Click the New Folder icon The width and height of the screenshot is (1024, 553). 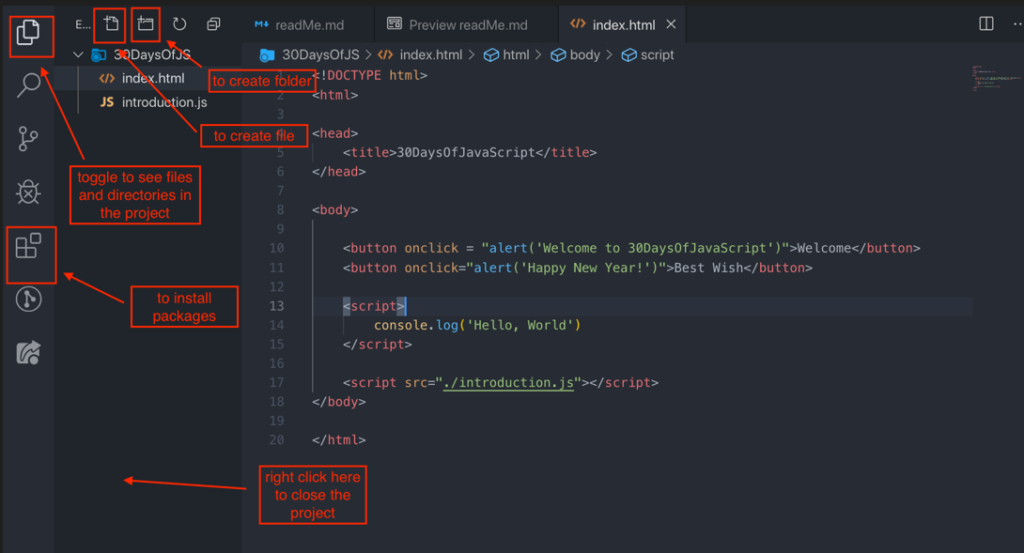tap(145, 24)
